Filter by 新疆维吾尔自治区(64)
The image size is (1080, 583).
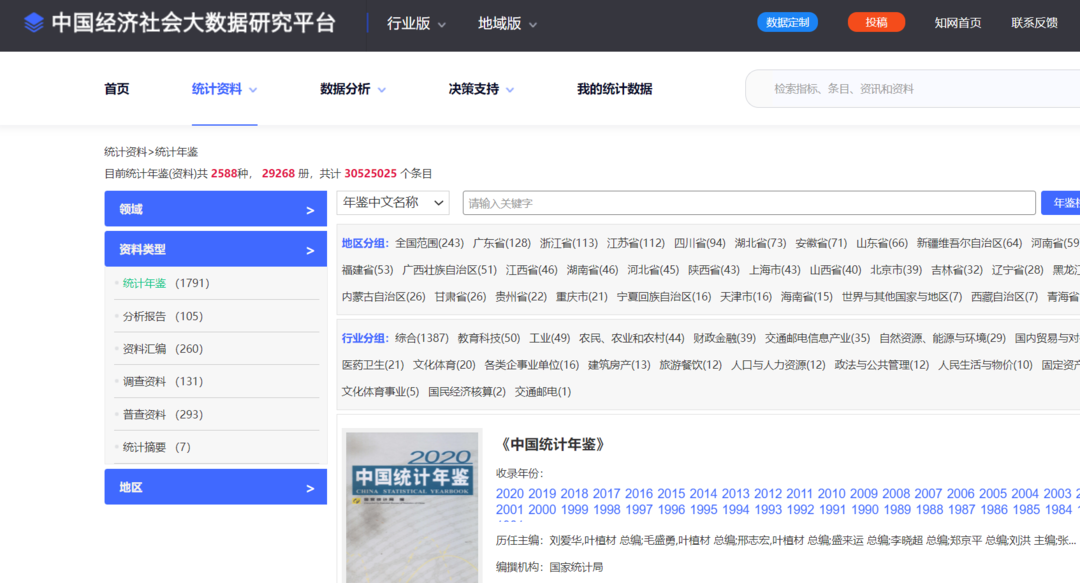tap(969, 243)
